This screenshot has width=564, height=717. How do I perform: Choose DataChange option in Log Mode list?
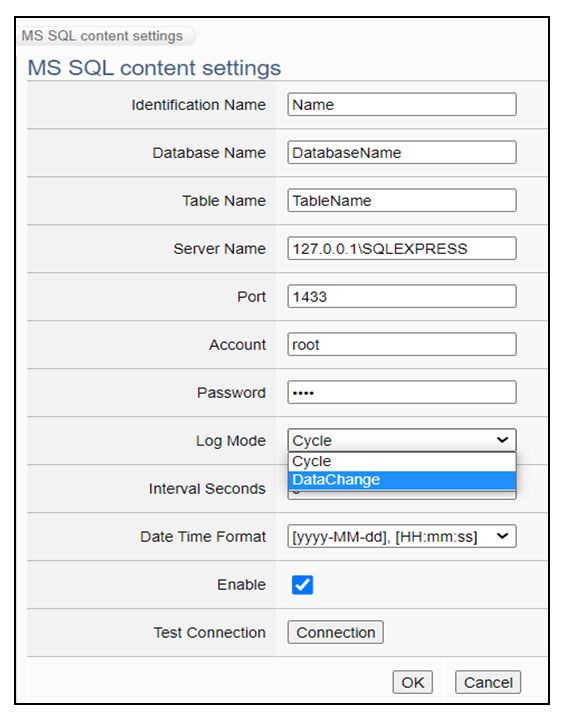click(x=402, y=480)
